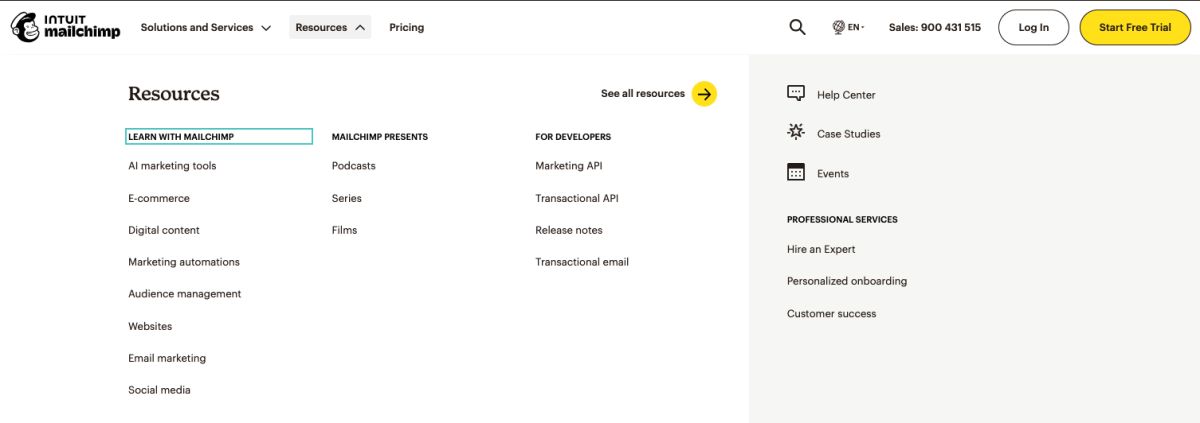Call the Sales 900 431 515 number
1200x423 pixels.
click(934, 28)
